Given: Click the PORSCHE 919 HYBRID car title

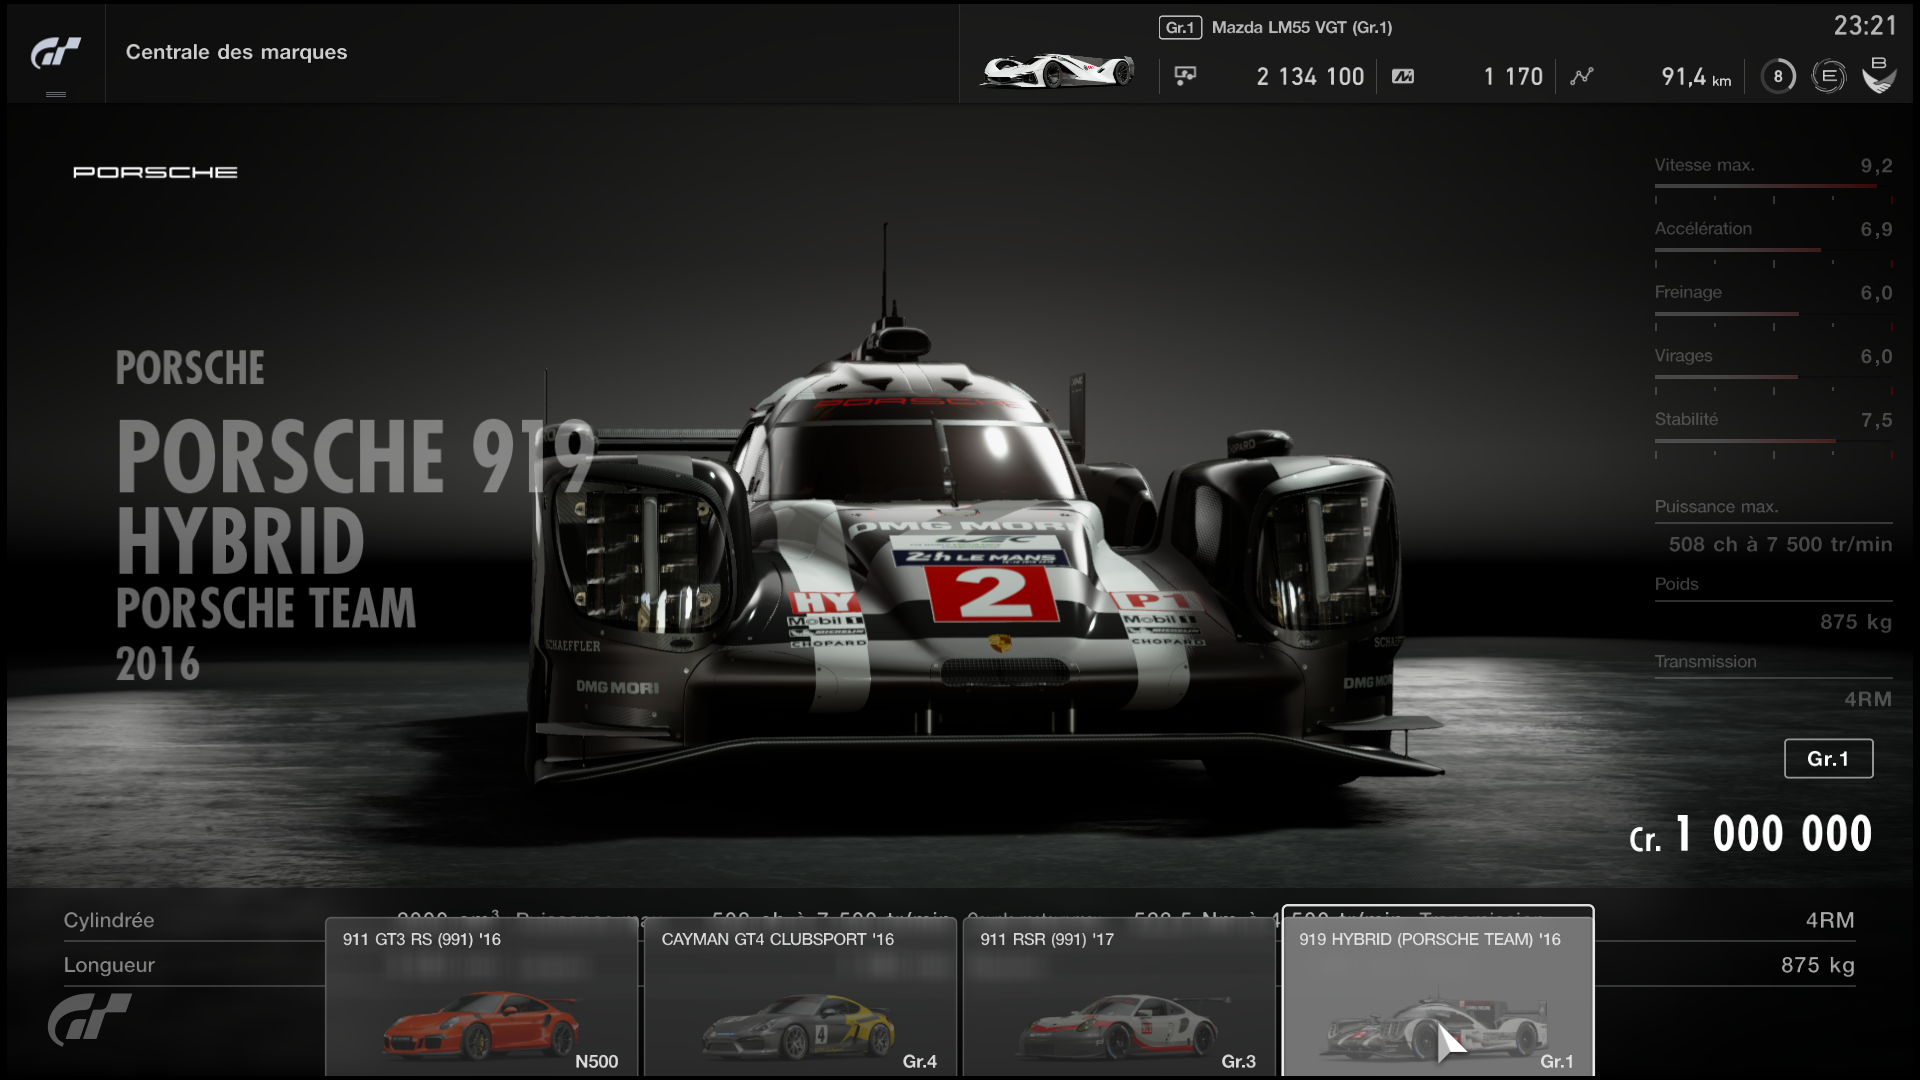Looking at the screenshot, I should [x=355, y=498].
